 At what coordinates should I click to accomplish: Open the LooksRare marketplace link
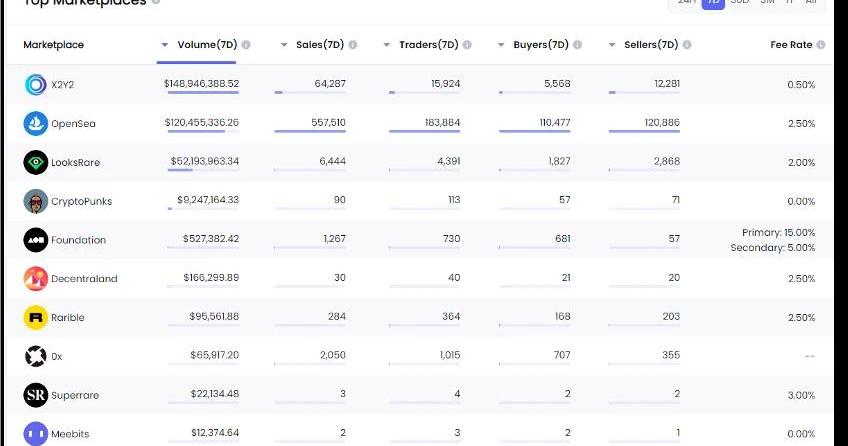tap(76, 162)
